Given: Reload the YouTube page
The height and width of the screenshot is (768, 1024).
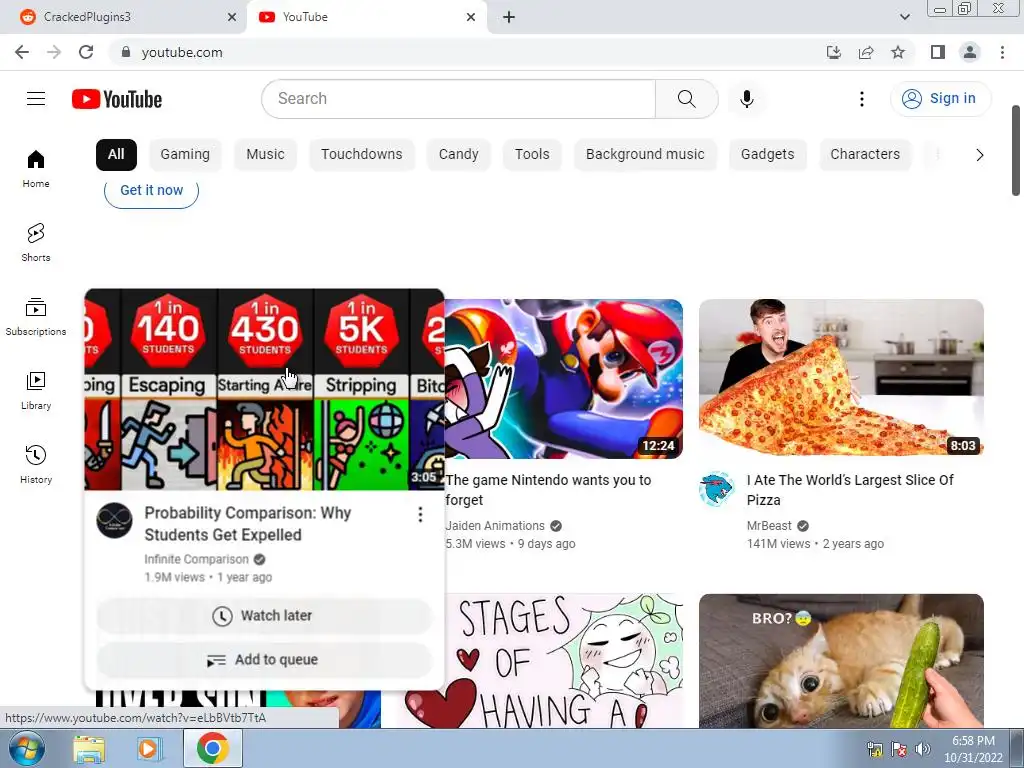Looking at the screenshot, I should pyautogui.click(x=86, y=52).
